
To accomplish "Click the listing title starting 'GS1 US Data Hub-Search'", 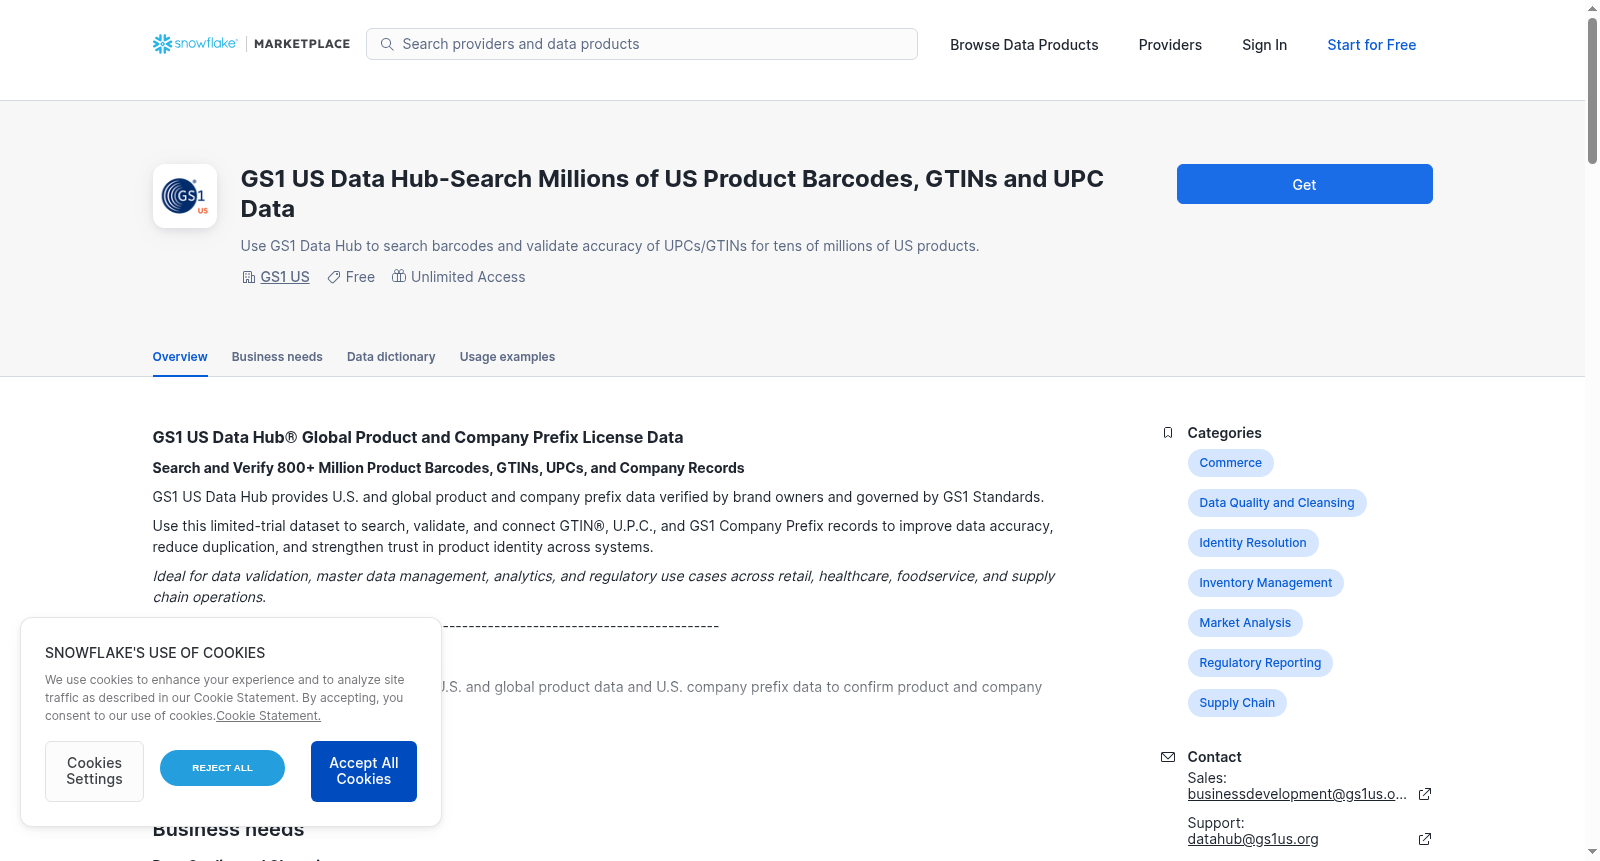I will tap(672, 194).
